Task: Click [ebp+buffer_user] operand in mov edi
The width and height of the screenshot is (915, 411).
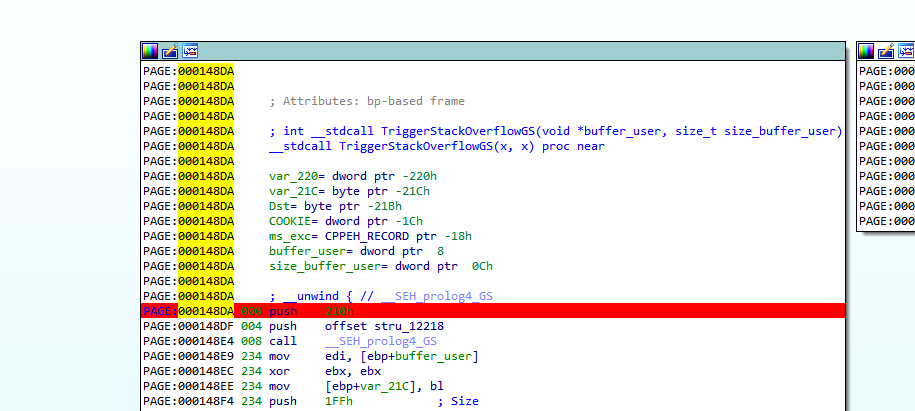Action: (x=401, y=356)
